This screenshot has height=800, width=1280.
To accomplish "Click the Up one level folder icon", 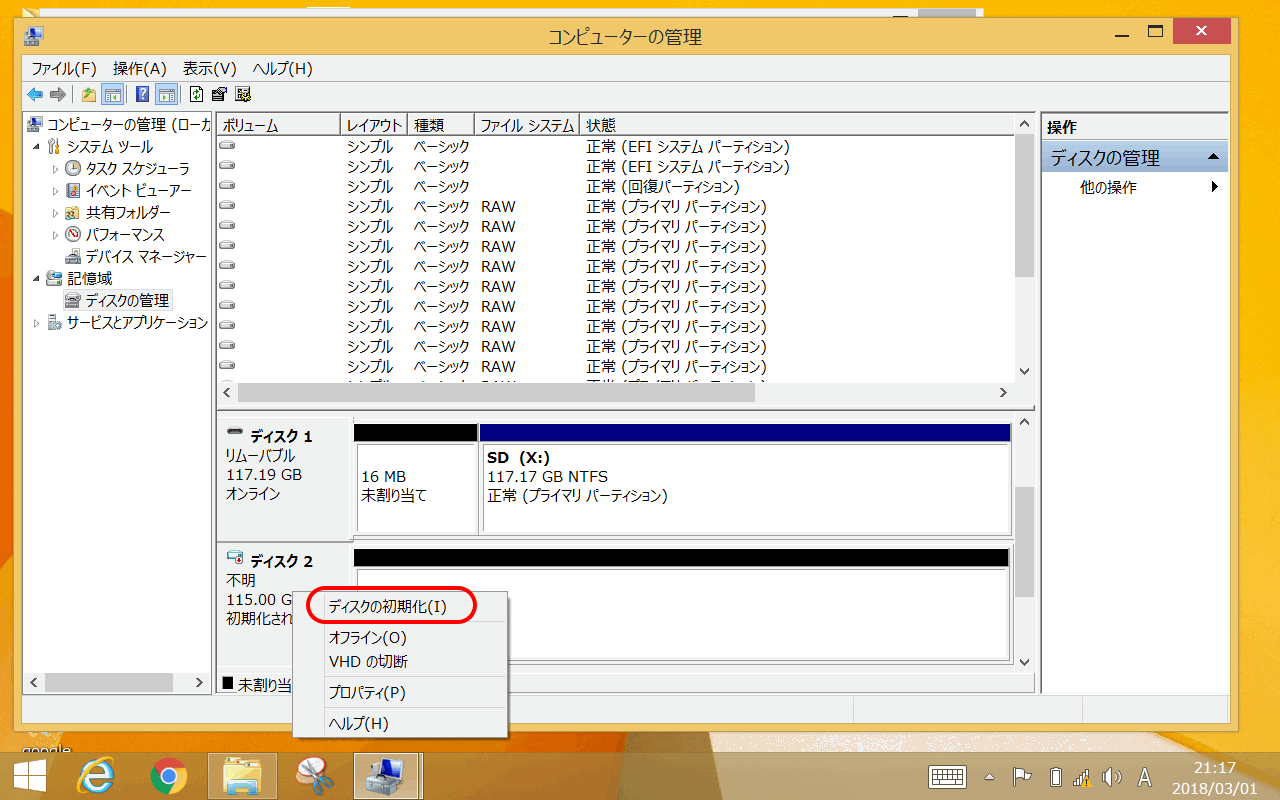I will click(x=89, y=95).
